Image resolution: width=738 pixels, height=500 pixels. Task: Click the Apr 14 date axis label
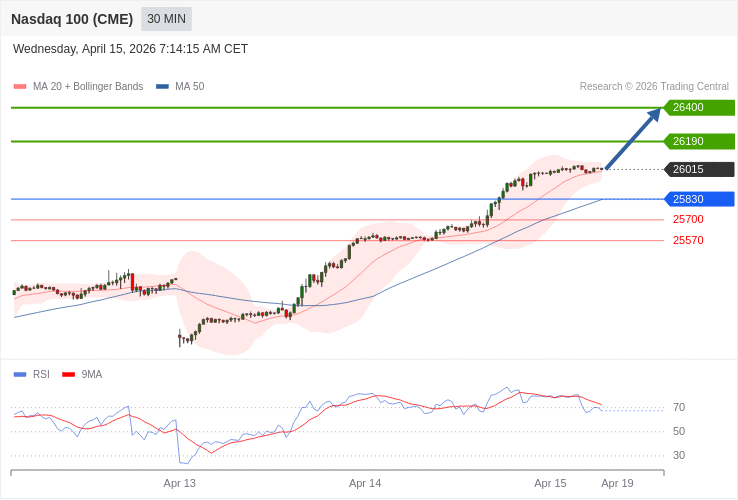pos(365,483)
